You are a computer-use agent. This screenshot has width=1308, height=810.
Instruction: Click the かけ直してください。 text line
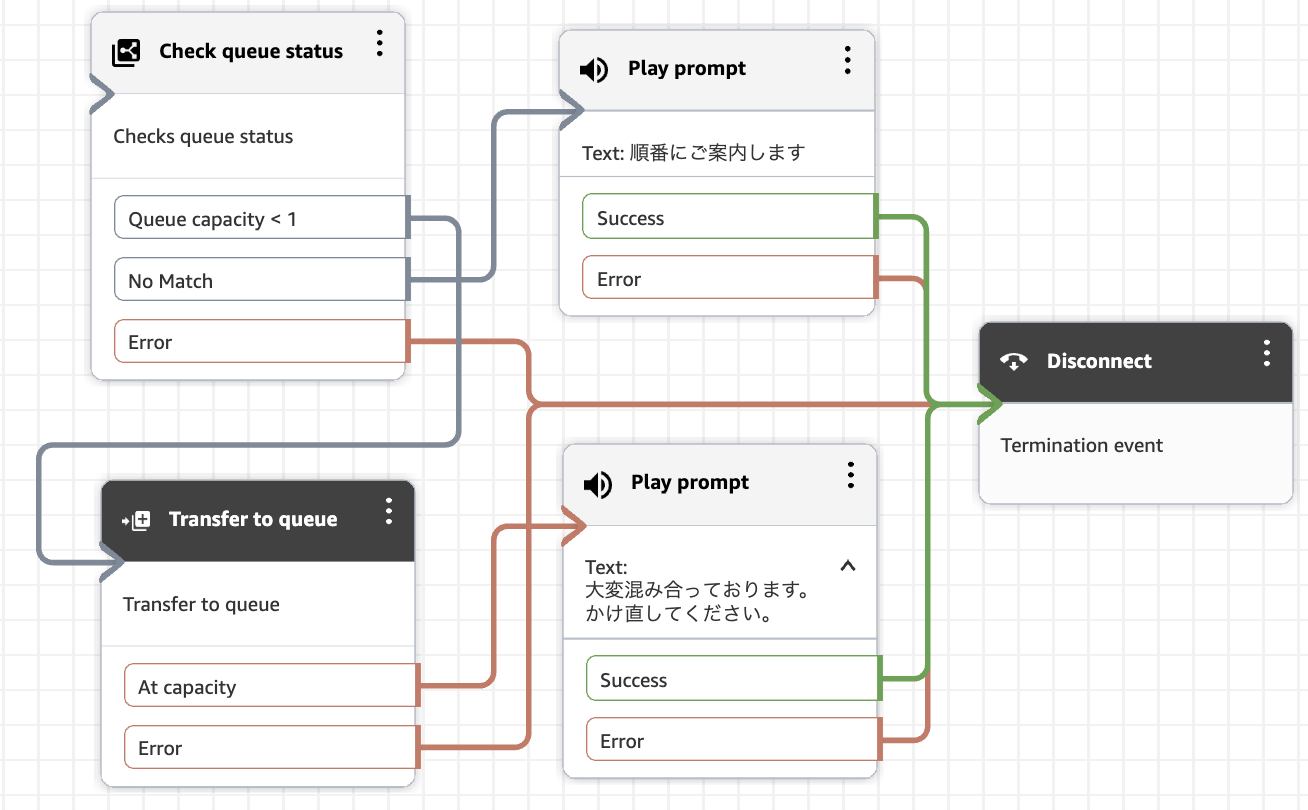[x=678, y=614]
